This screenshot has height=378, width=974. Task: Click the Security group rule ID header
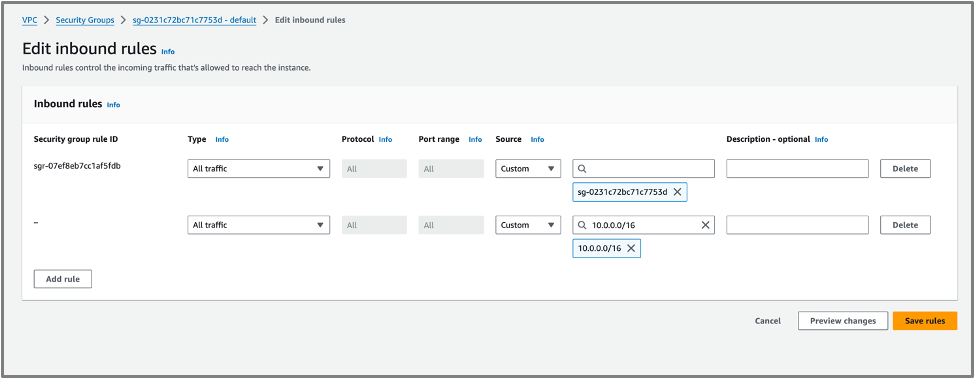(76, 140)
